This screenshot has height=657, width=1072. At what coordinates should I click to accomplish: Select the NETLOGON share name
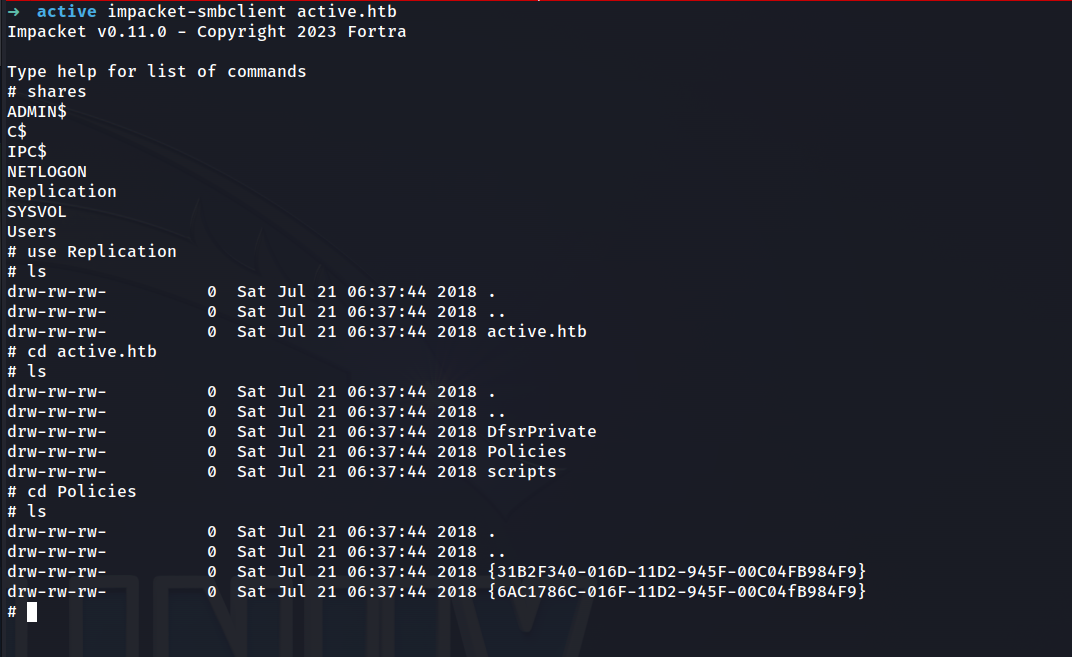coord(47,172)
